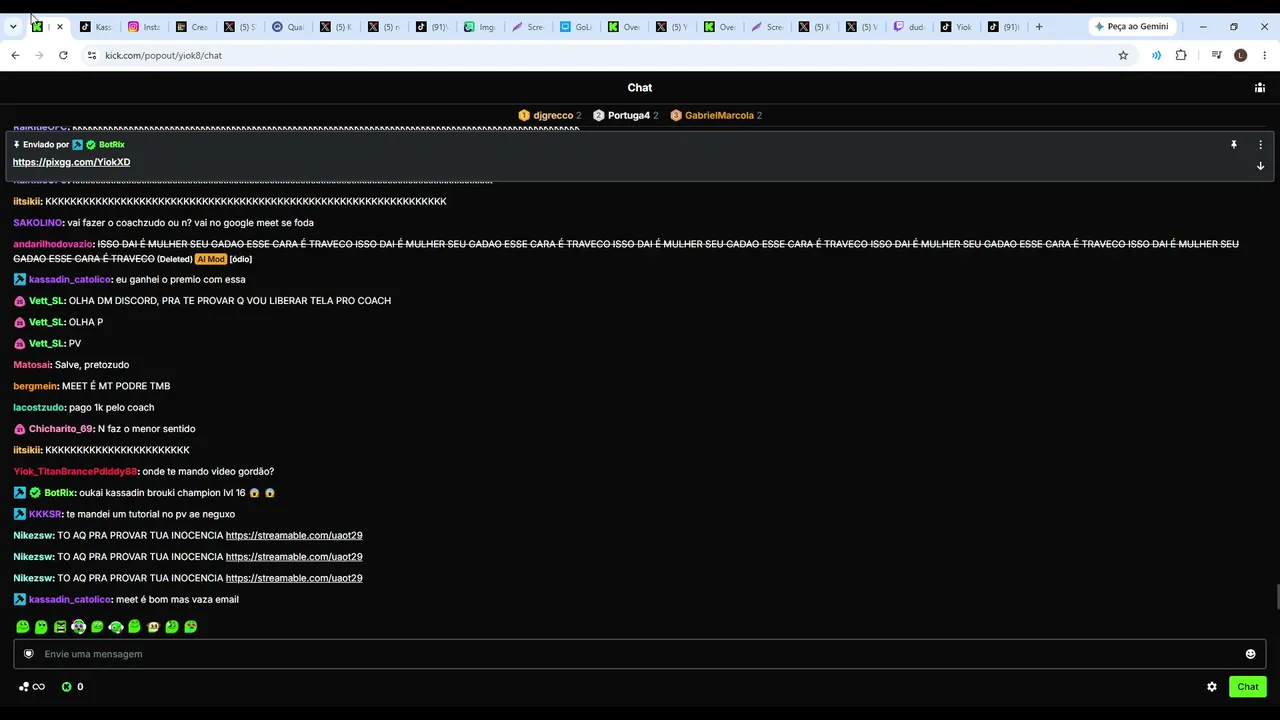This screenshot has height=720, width=1280.
Task: Select the first smiling green emote
Action: point(23,627)
